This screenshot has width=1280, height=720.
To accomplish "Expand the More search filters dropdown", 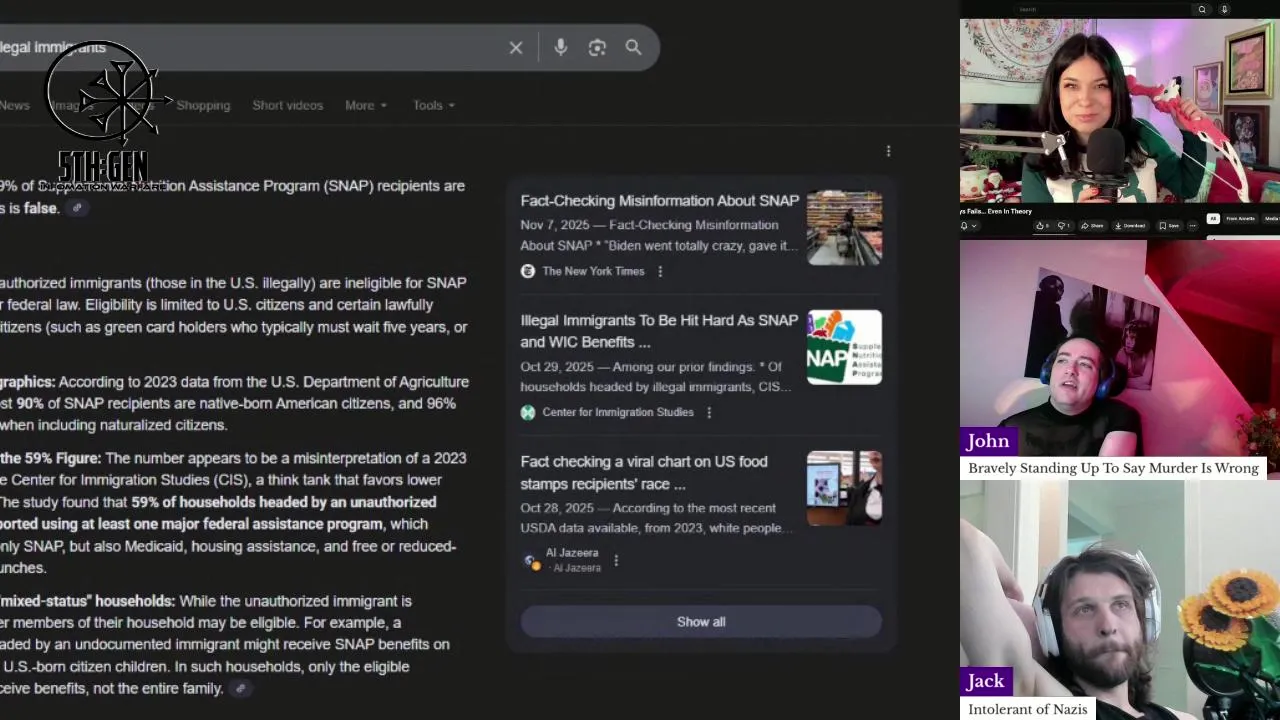I will (366, 105).
